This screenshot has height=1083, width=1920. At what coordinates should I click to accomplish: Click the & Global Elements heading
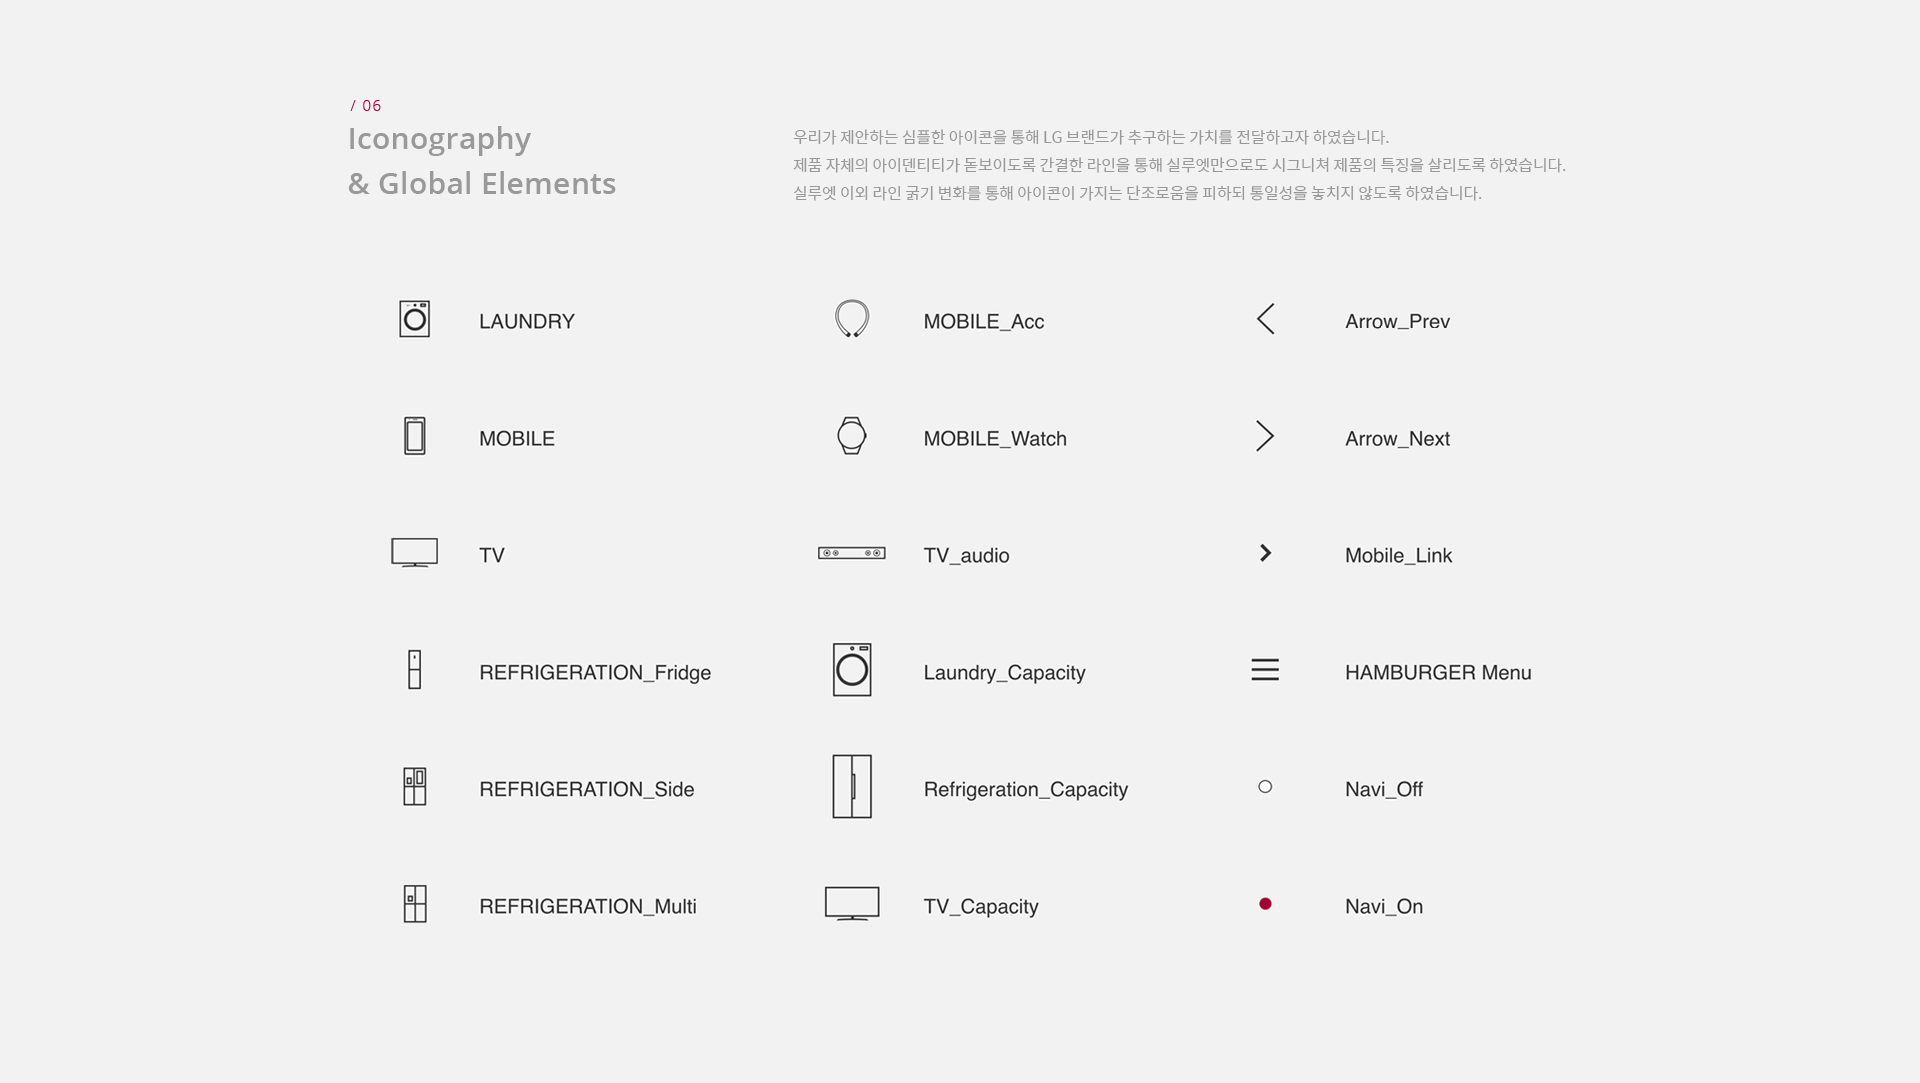coord(482,183)
